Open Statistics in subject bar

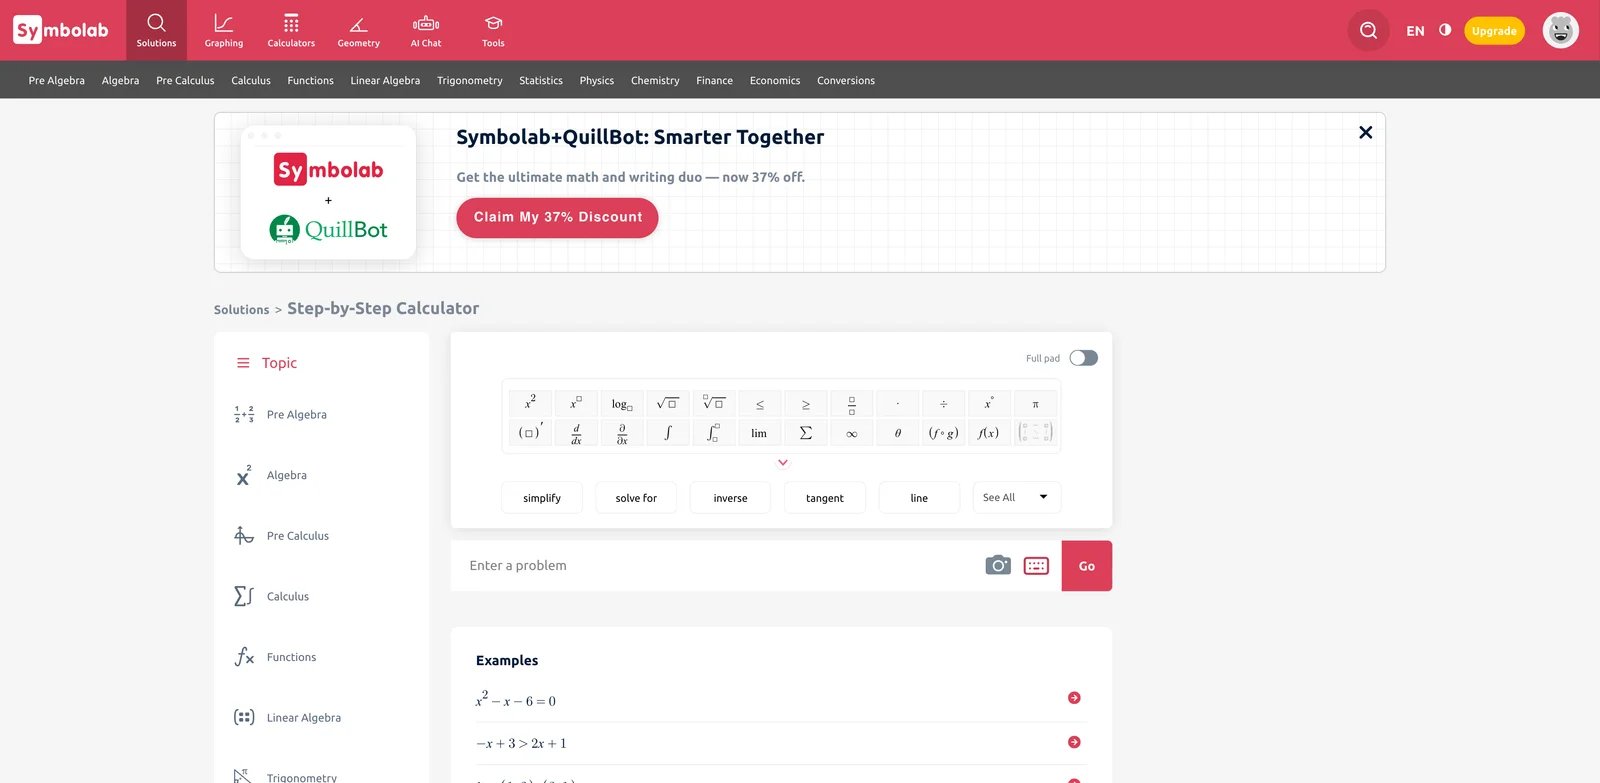[x=541, y=80]
